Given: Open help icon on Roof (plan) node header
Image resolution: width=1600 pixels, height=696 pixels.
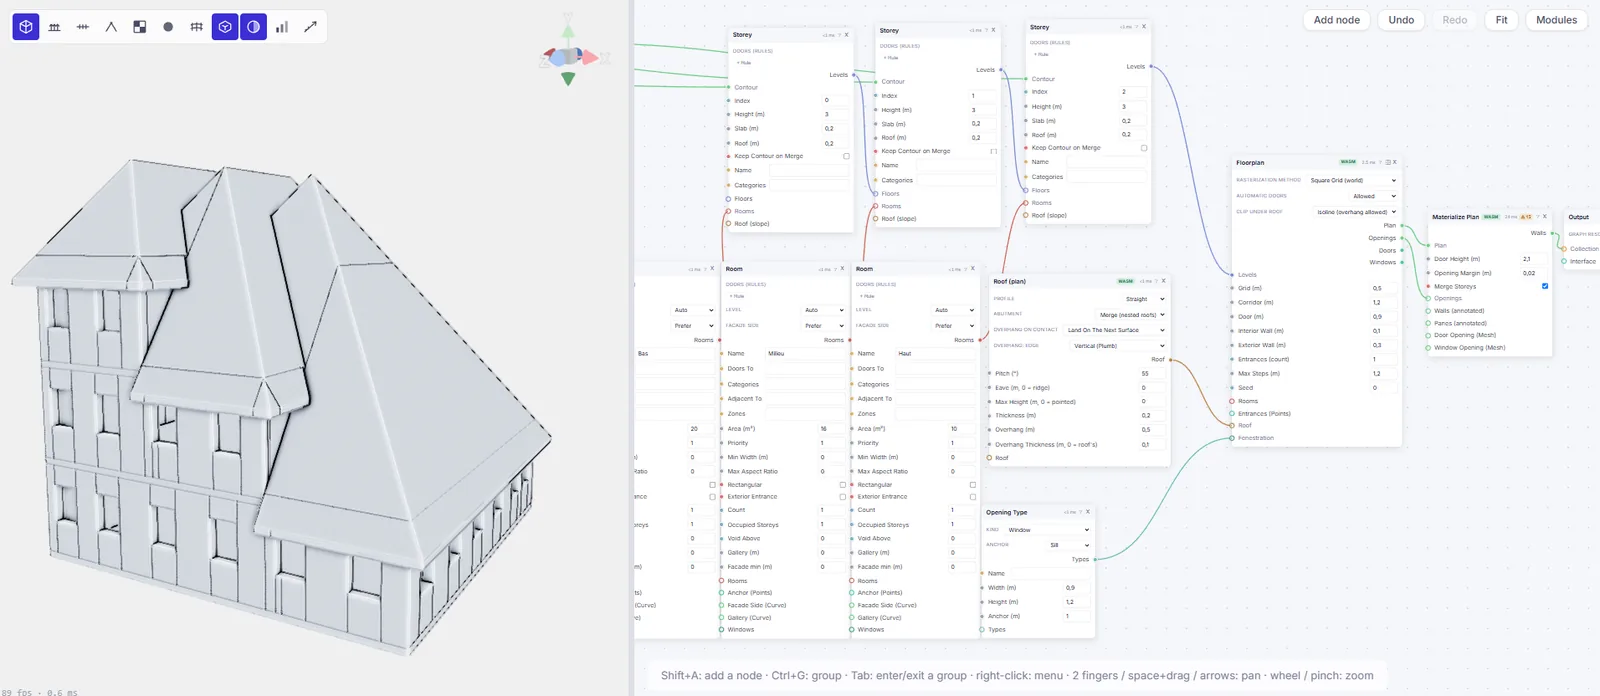Looking at the screenshot, I should [x=1156, y=281].
